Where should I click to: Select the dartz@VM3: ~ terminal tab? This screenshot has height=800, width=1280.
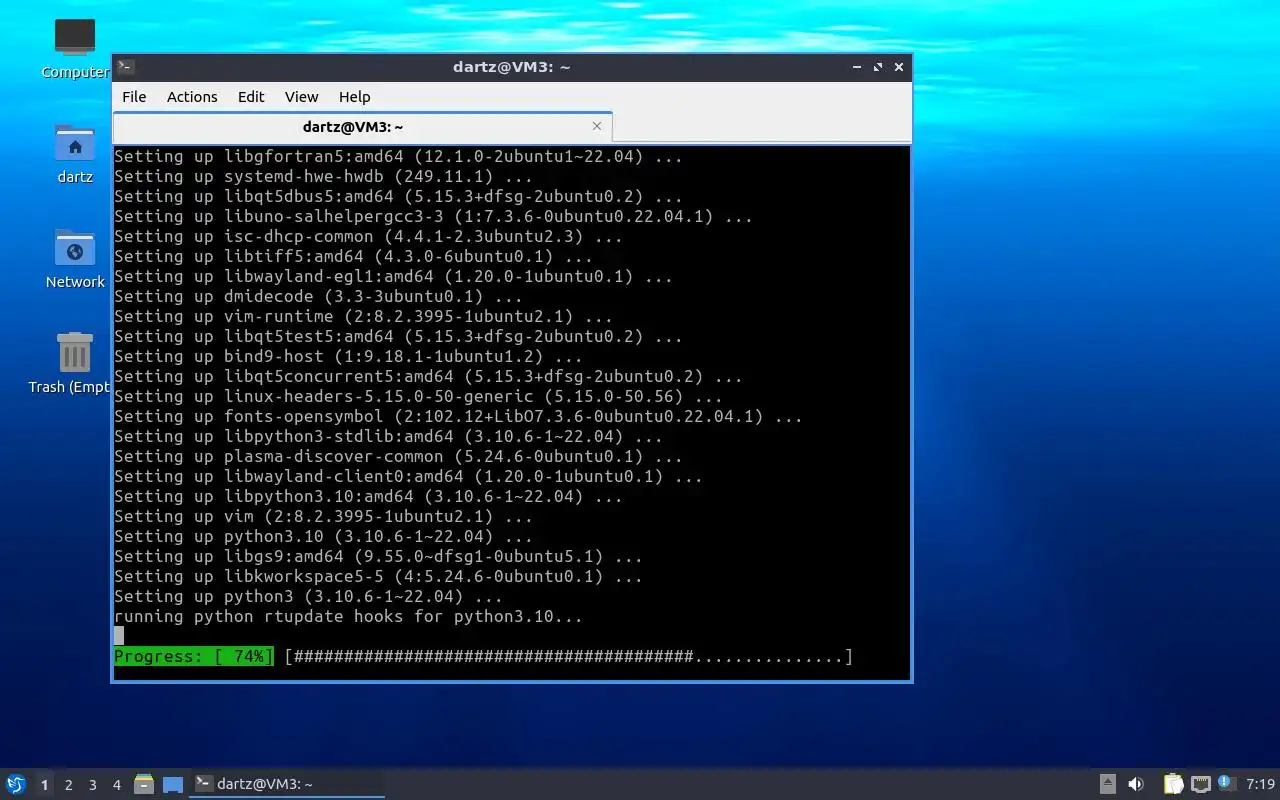tap(362, 127)
